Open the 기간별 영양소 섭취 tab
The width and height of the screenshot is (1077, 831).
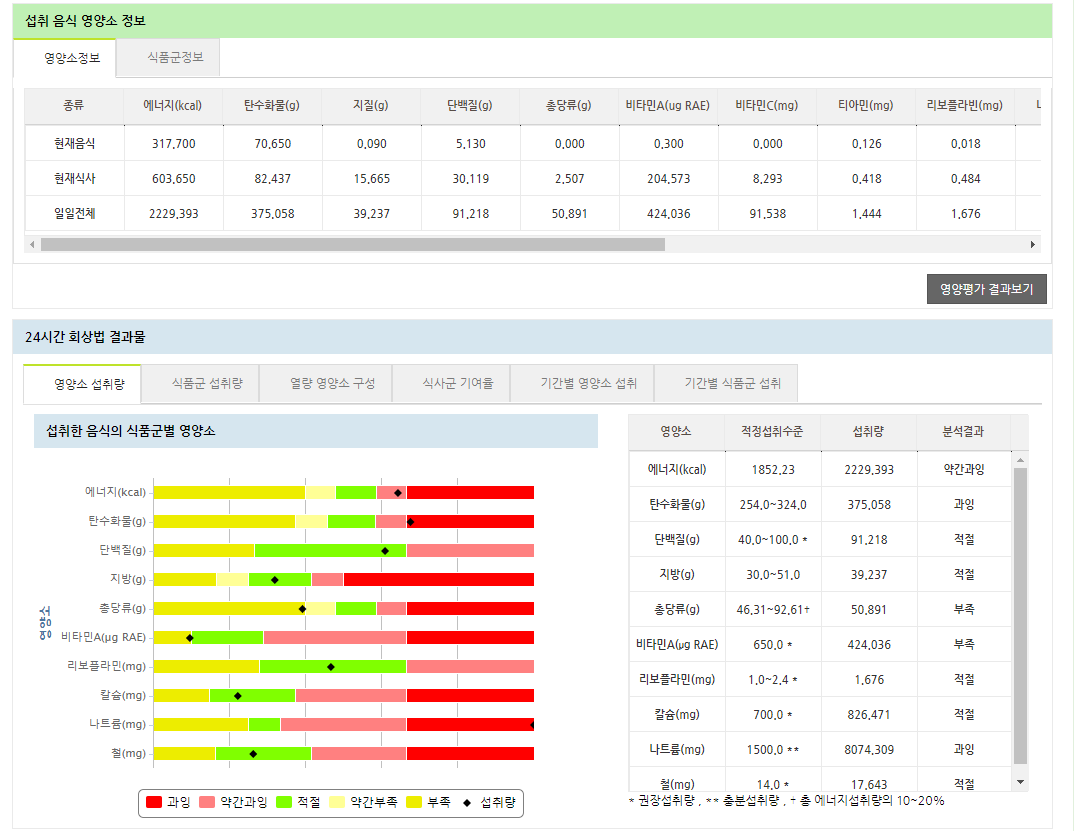(x=588, y=383)
